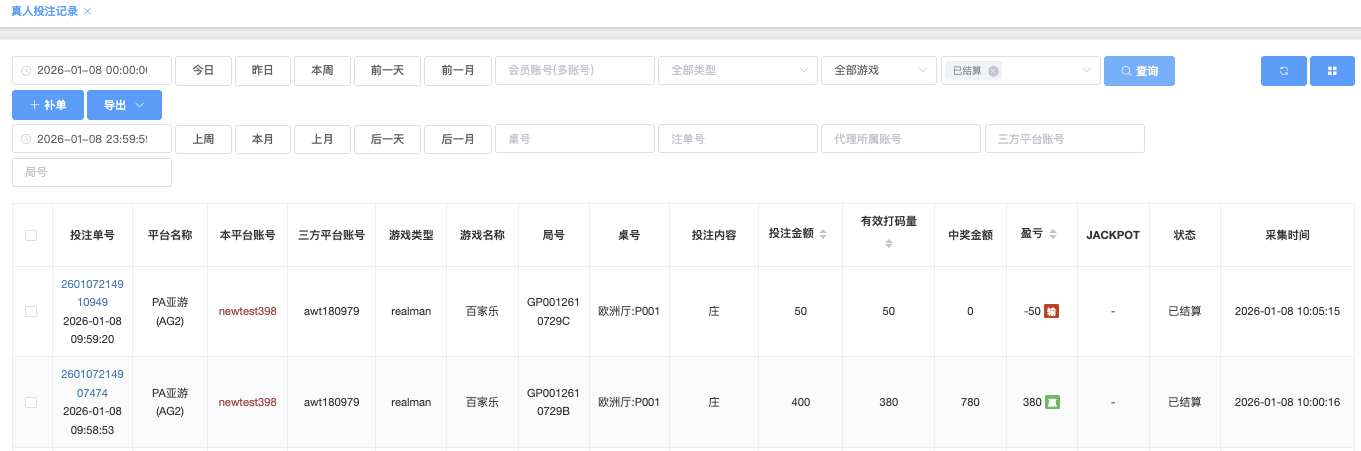Open bet order link 260107214910949

point(92,294)
